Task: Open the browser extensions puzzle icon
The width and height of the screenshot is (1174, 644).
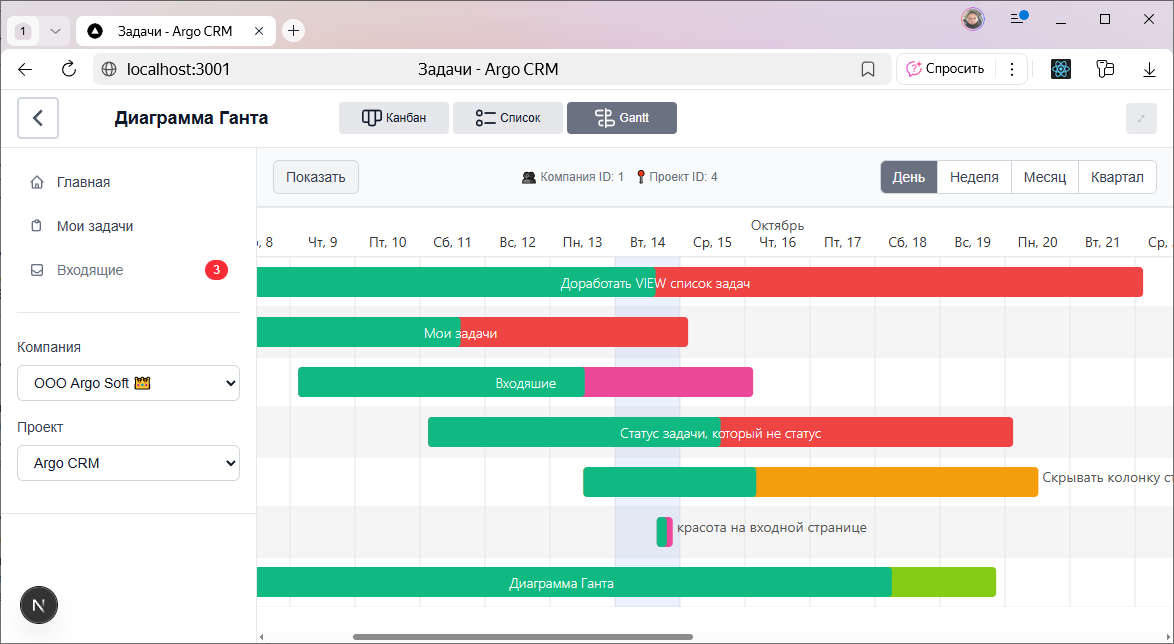Action: coord(1105,69)
